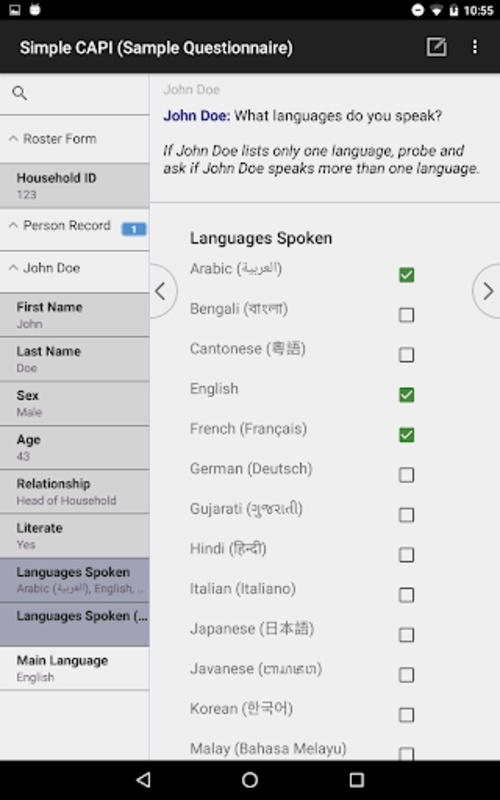This screenshot has width=500, height=800.
Task: Select the Hindi language option label
Action: pyautogui.click(x=228, y=549)
